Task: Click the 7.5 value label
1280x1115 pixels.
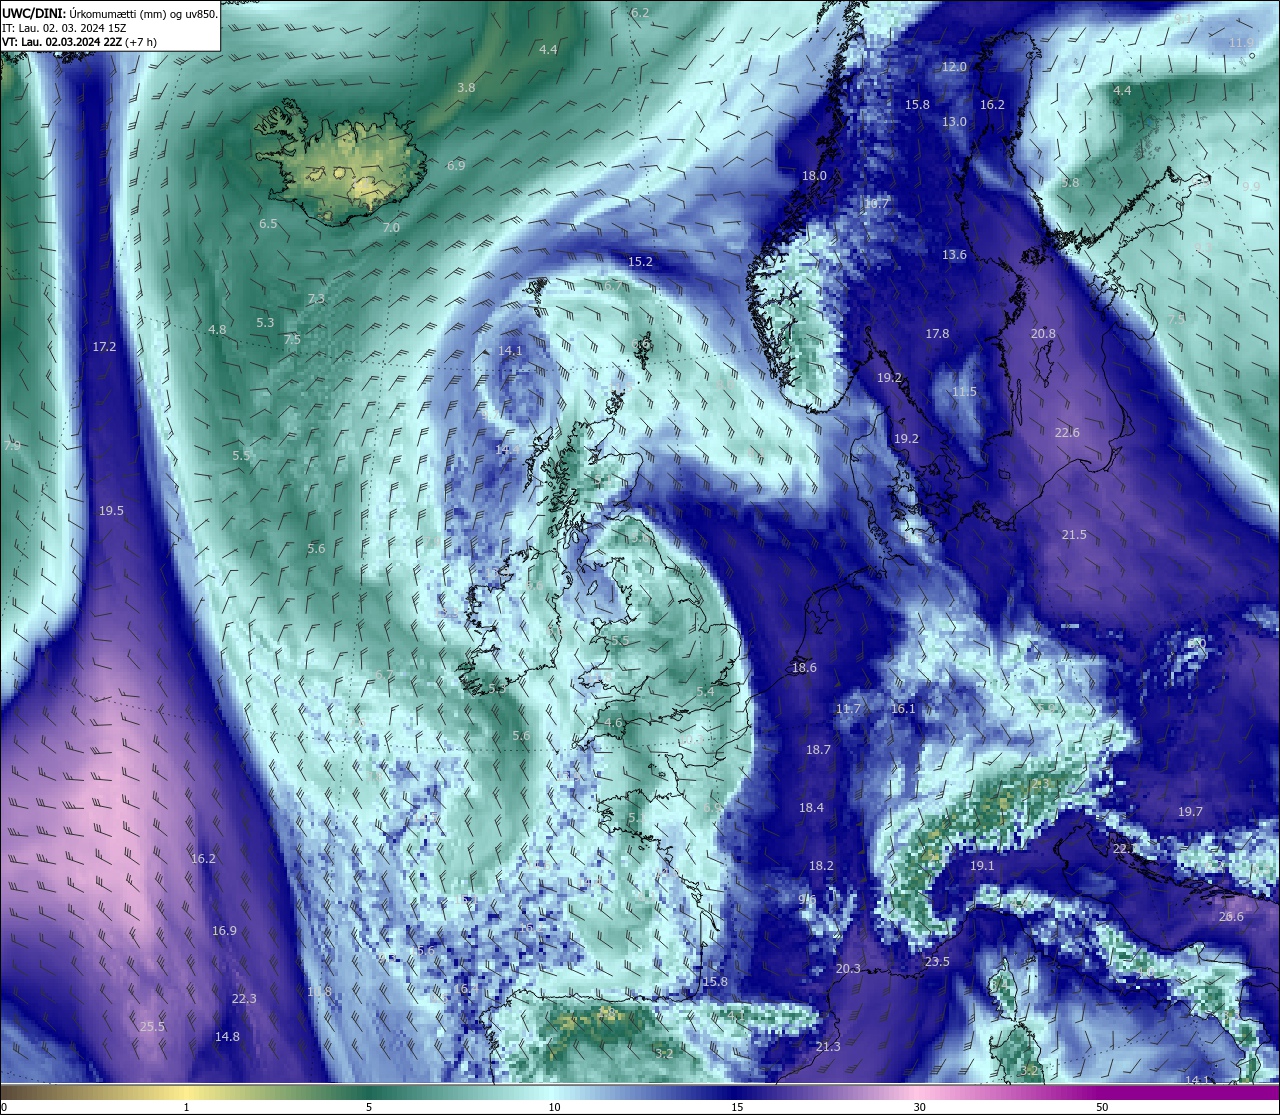Action: (292, 340)
